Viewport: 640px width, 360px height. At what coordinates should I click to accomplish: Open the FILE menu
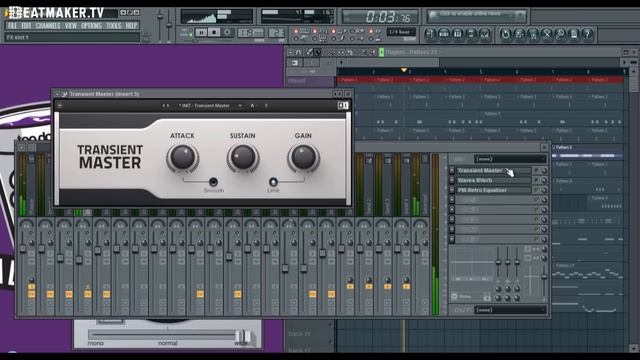pyautogui.click(x=12, y=26)
